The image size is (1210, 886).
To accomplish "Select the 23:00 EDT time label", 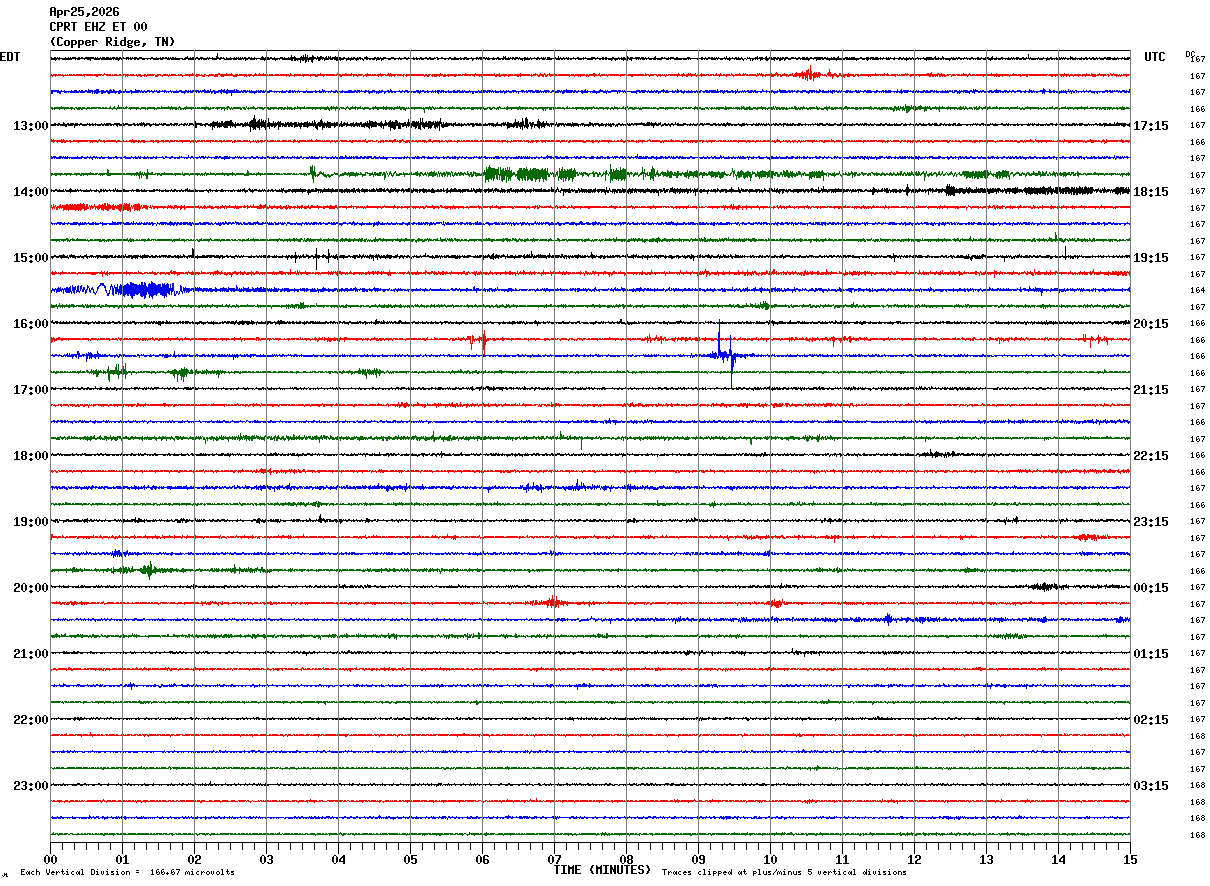I will coord(30,786).
